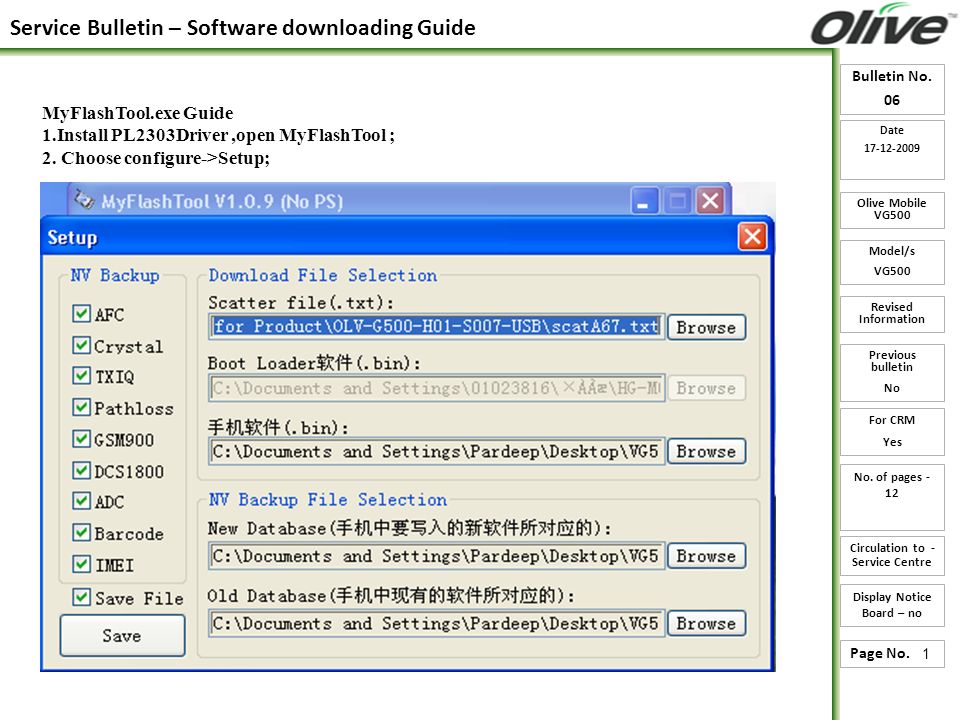960x720 pixels.
Task: Uncheck the ADC checkbox
Action: pyautogui.click(x=81, y=501)
